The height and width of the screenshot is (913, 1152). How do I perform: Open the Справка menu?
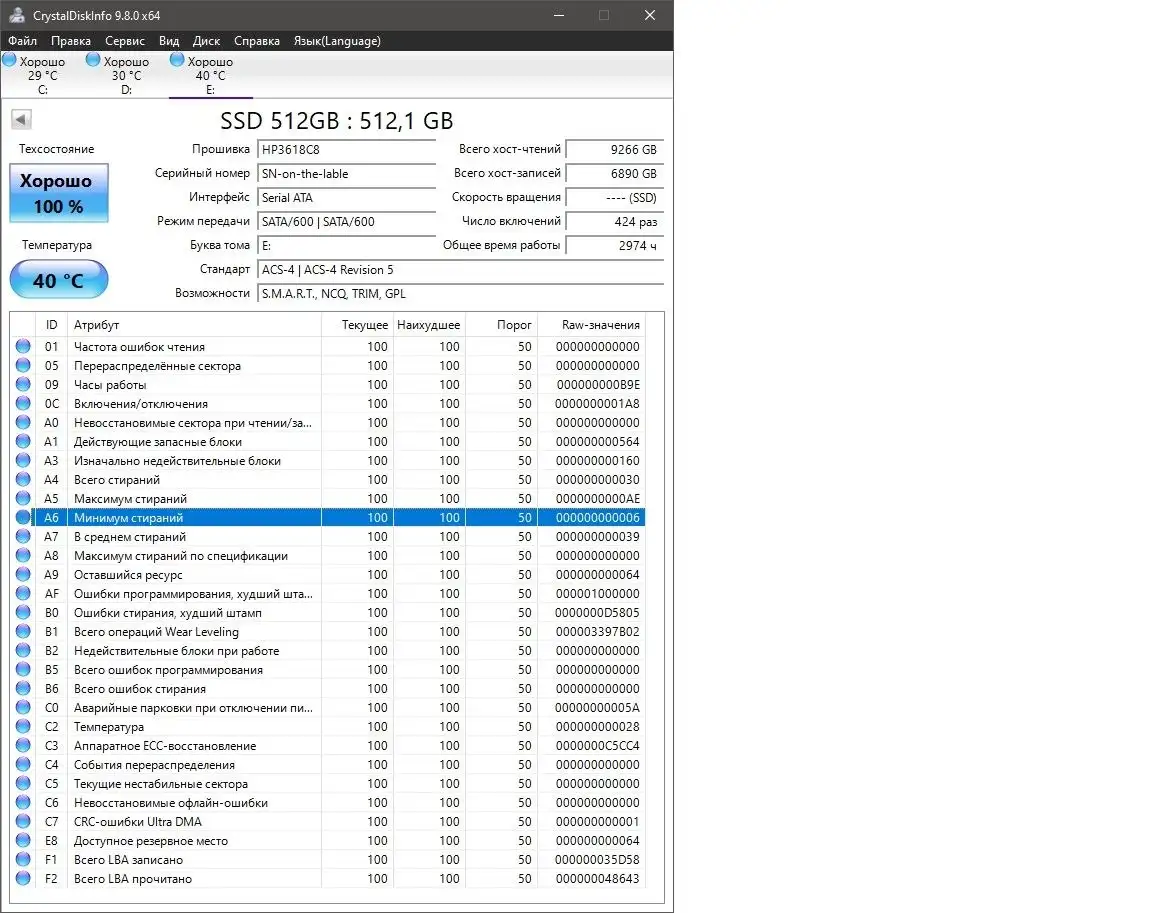tap(257, 41)
